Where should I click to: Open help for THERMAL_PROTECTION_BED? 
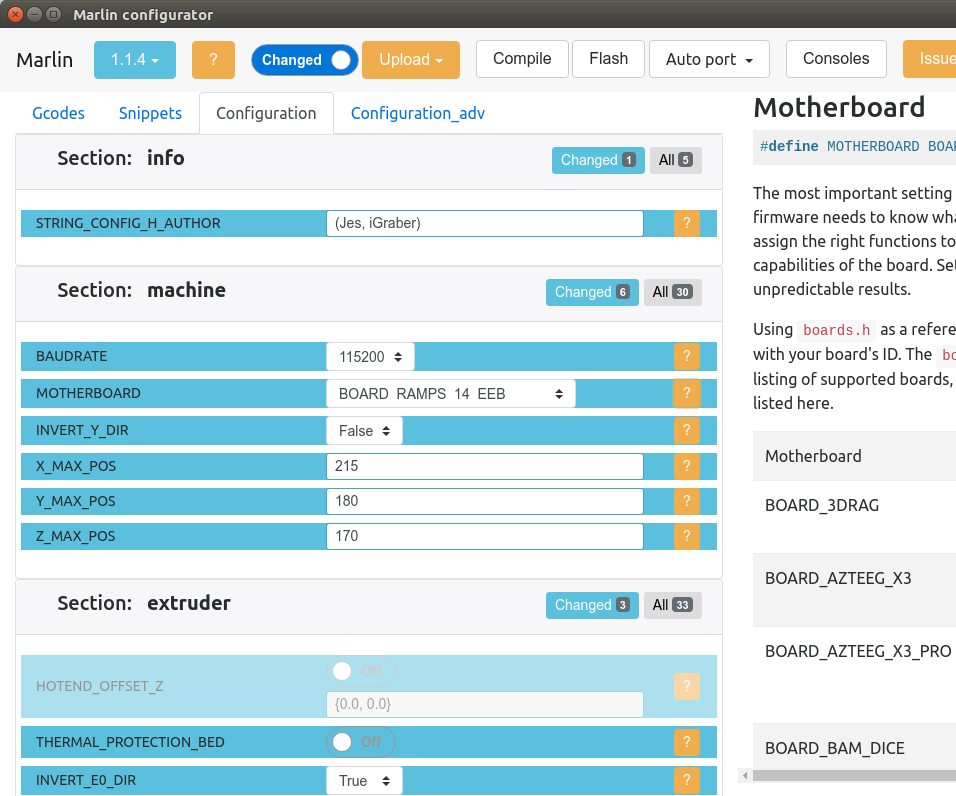[x=686, y=742]
